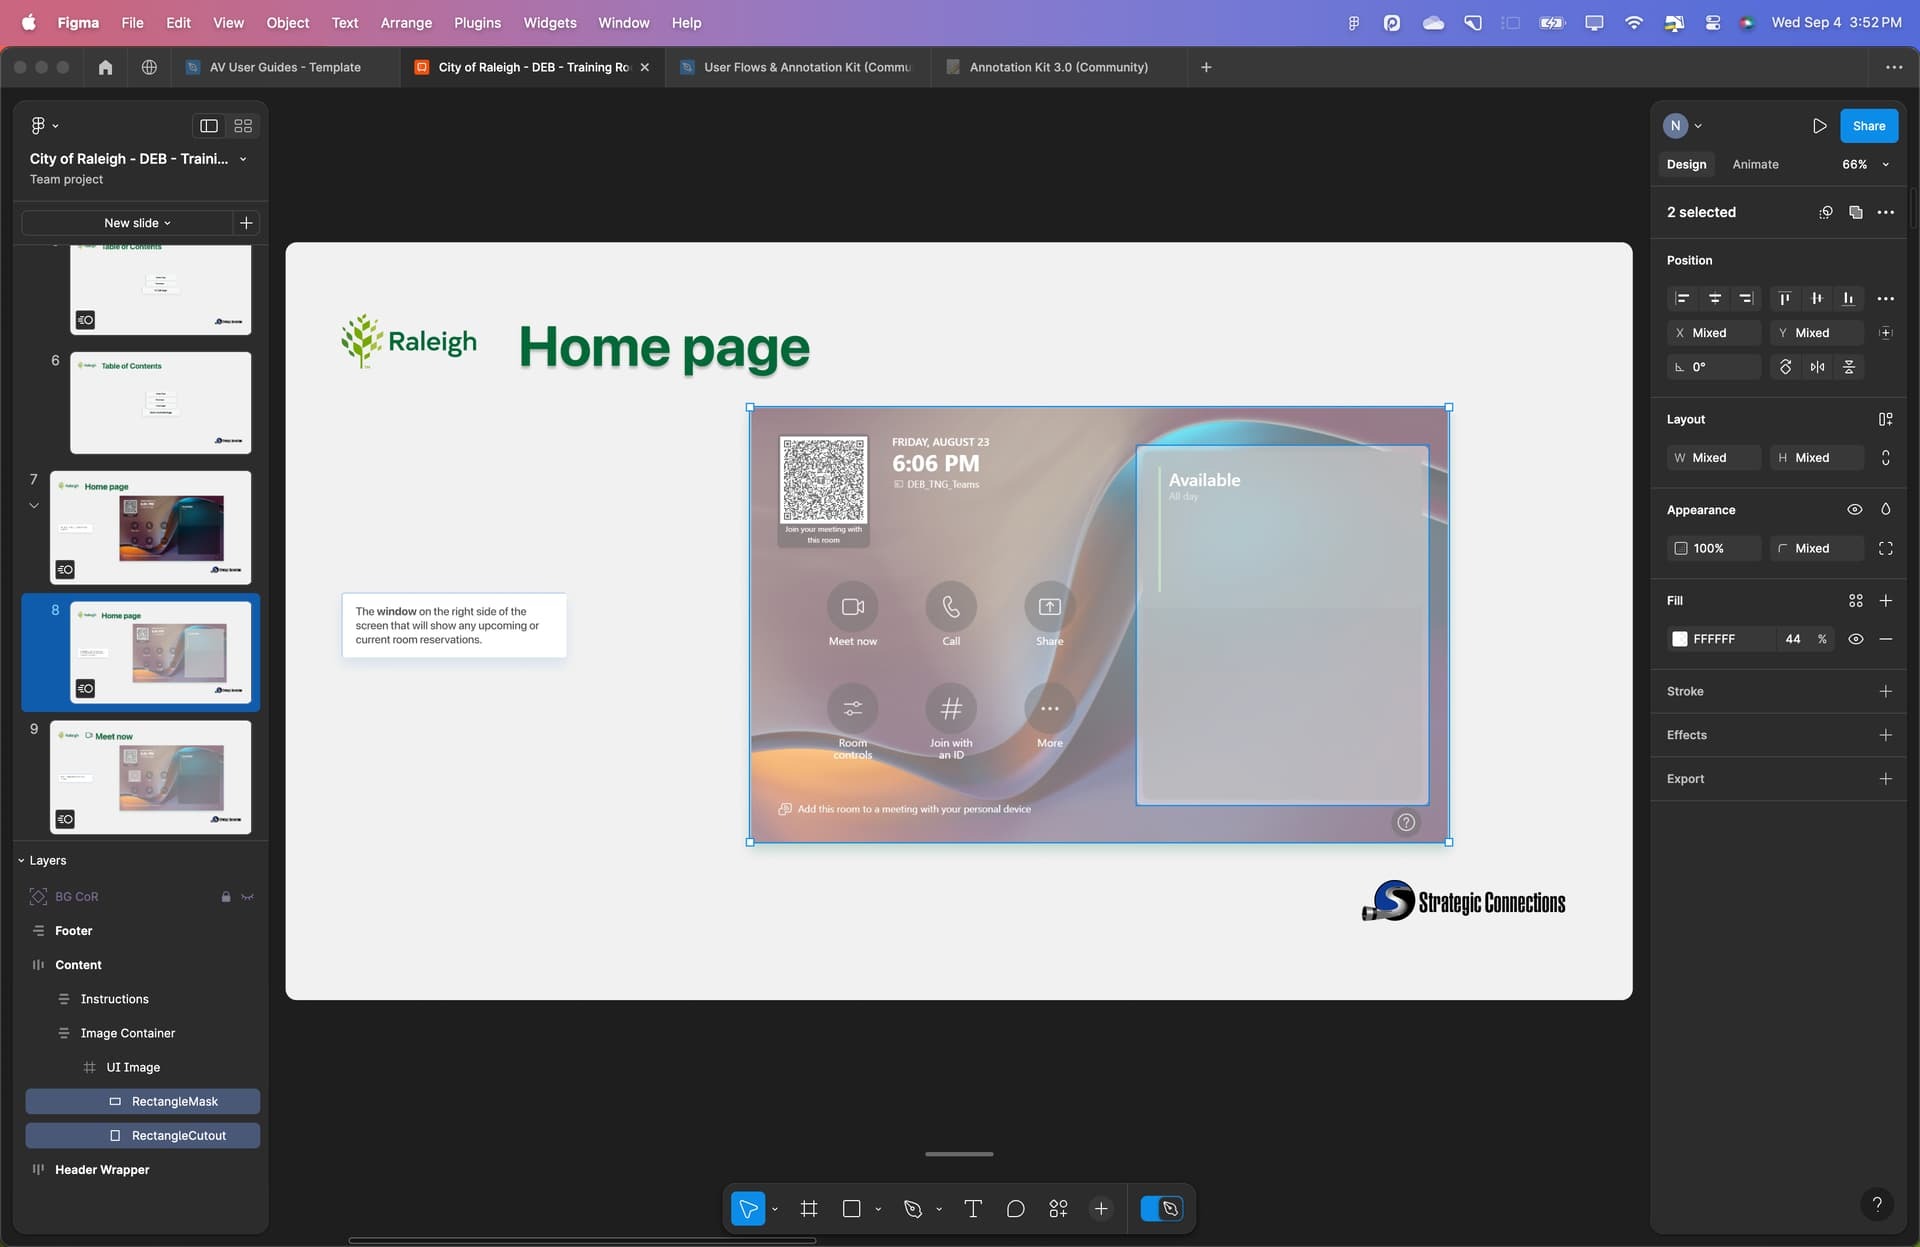Click align vertical centers icon
Screen dimensions: 1920x1247
click(1817, 299)
